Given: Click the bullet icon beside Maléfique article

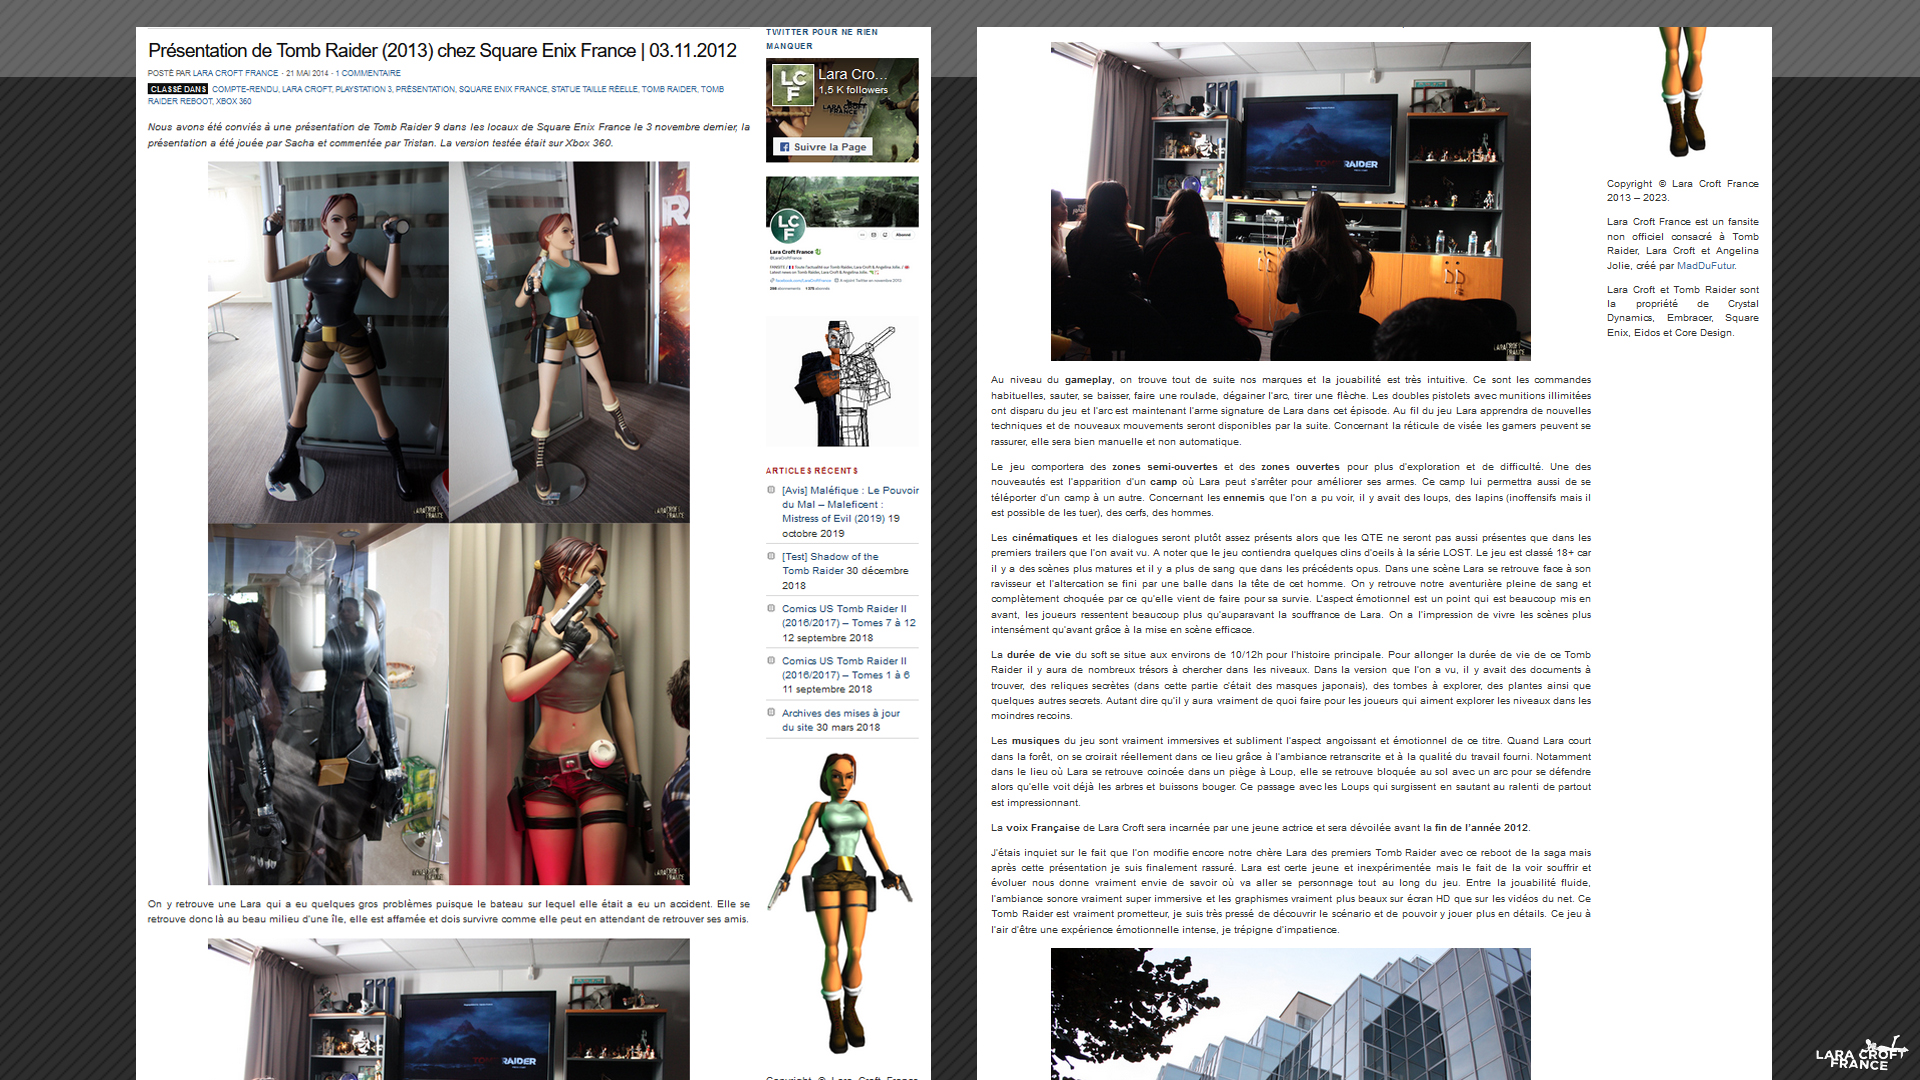Looking at the screenshot, I should pos(771,490).
